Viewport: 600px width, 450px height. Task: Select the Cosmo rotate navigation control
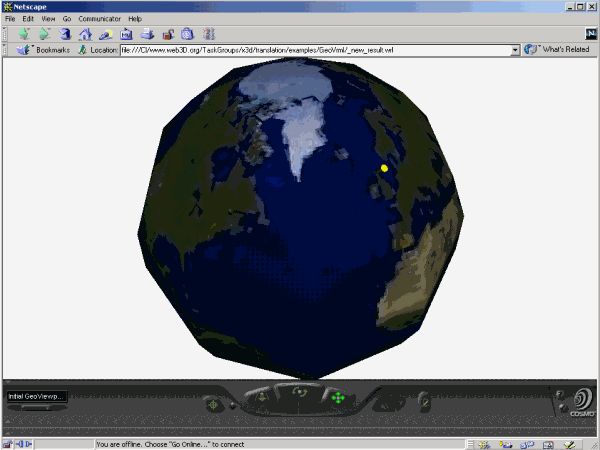tap(299, 393)
